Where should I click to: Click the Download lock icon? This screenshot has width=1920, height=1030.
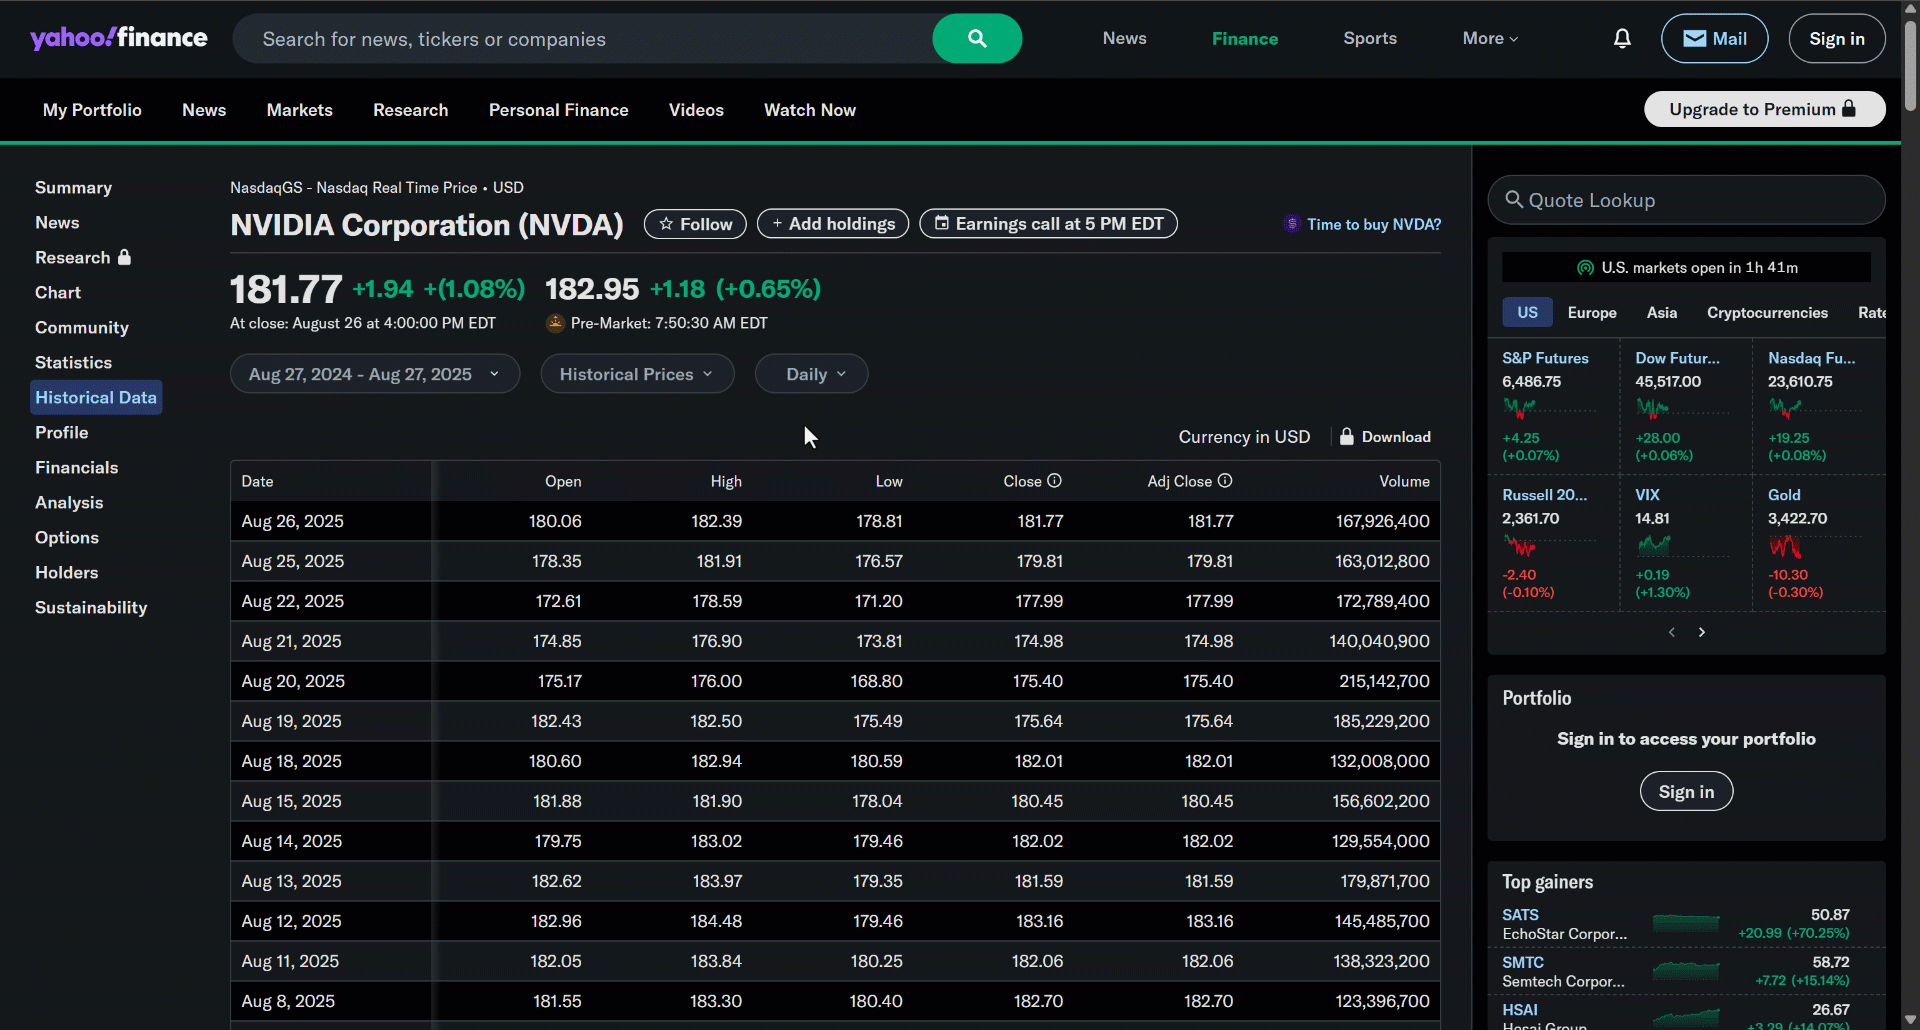[1347, 436]
